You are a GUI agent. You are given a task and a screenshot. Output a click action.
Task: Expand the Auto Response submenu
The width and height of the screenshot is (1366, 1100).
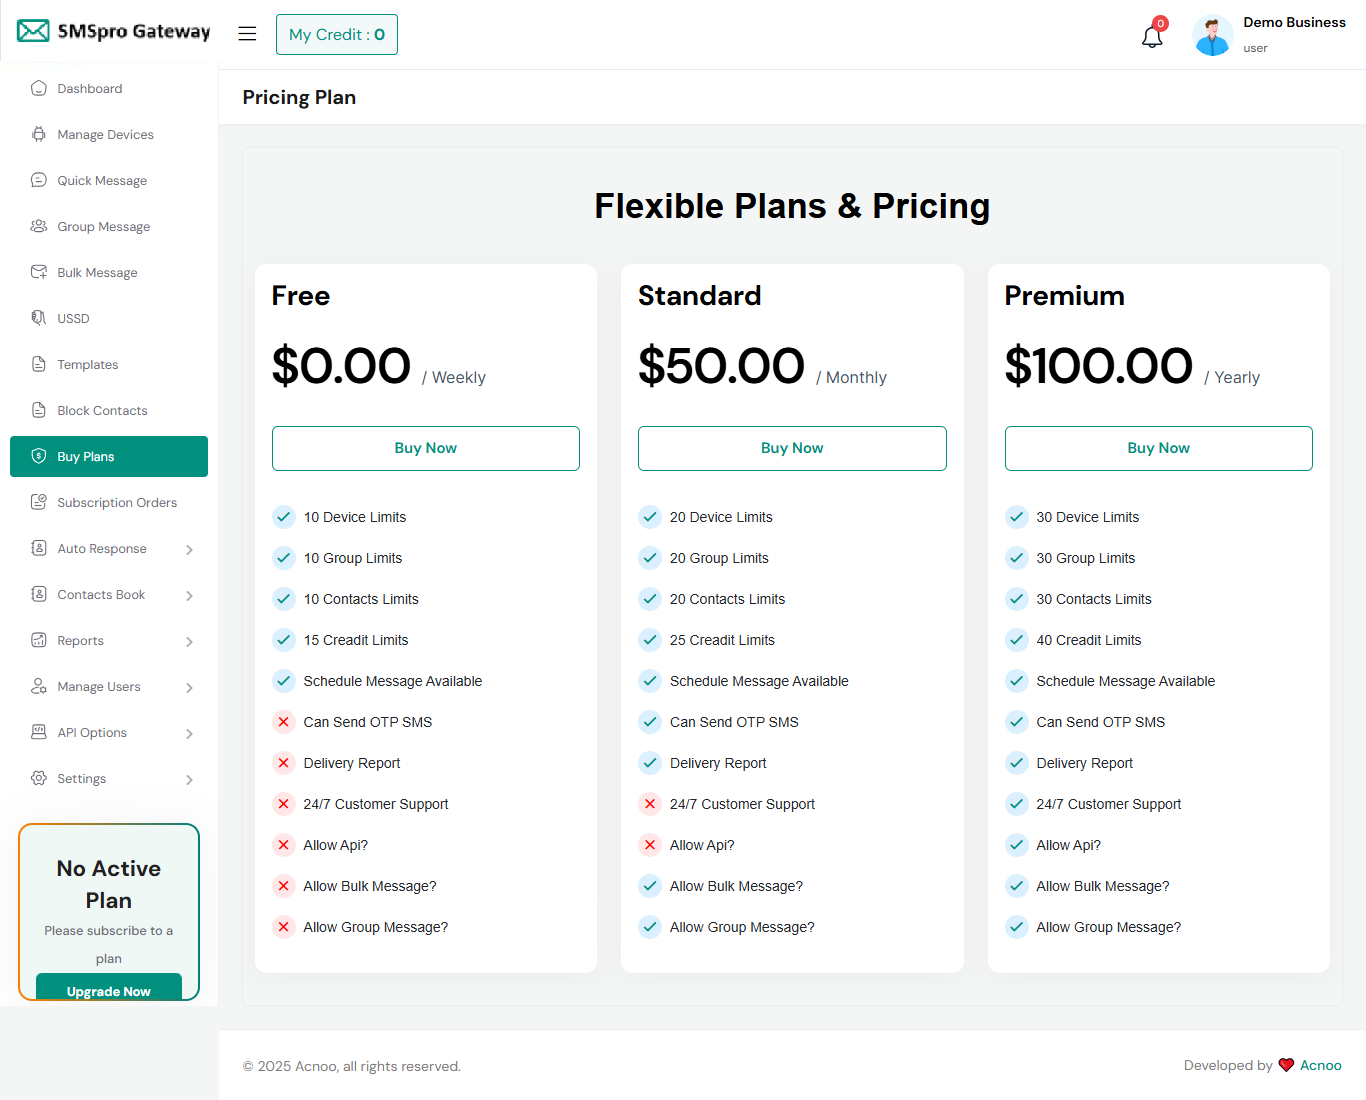click(189, 549)
